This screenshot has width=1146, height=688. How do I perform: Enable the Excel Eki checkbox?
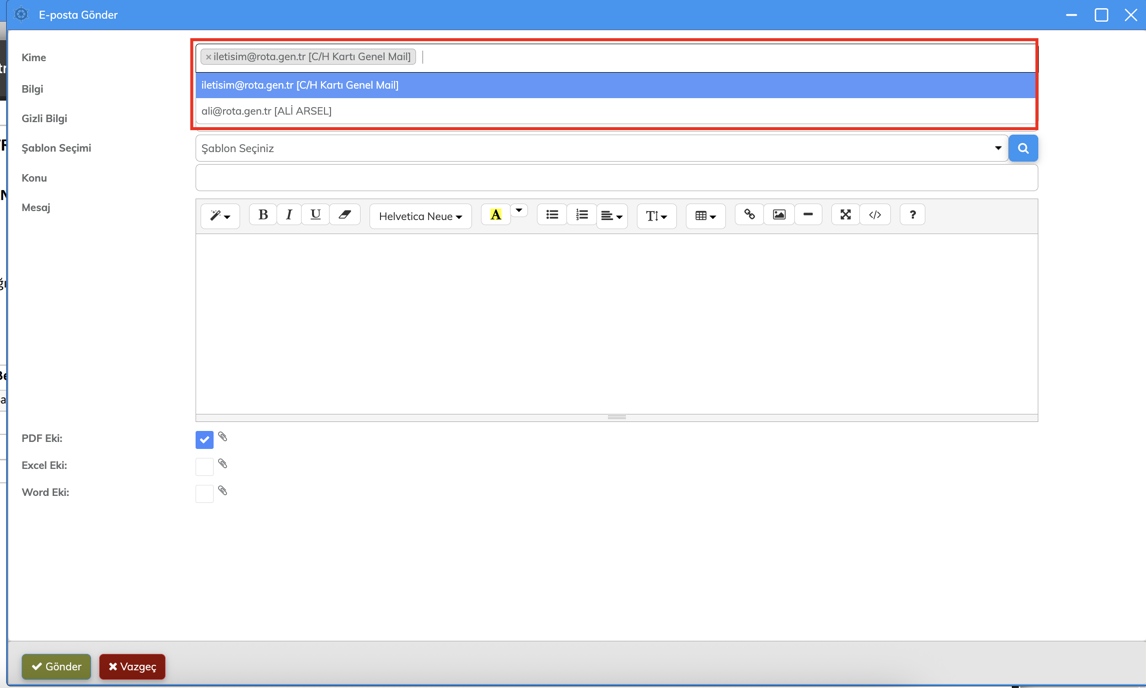204,466
